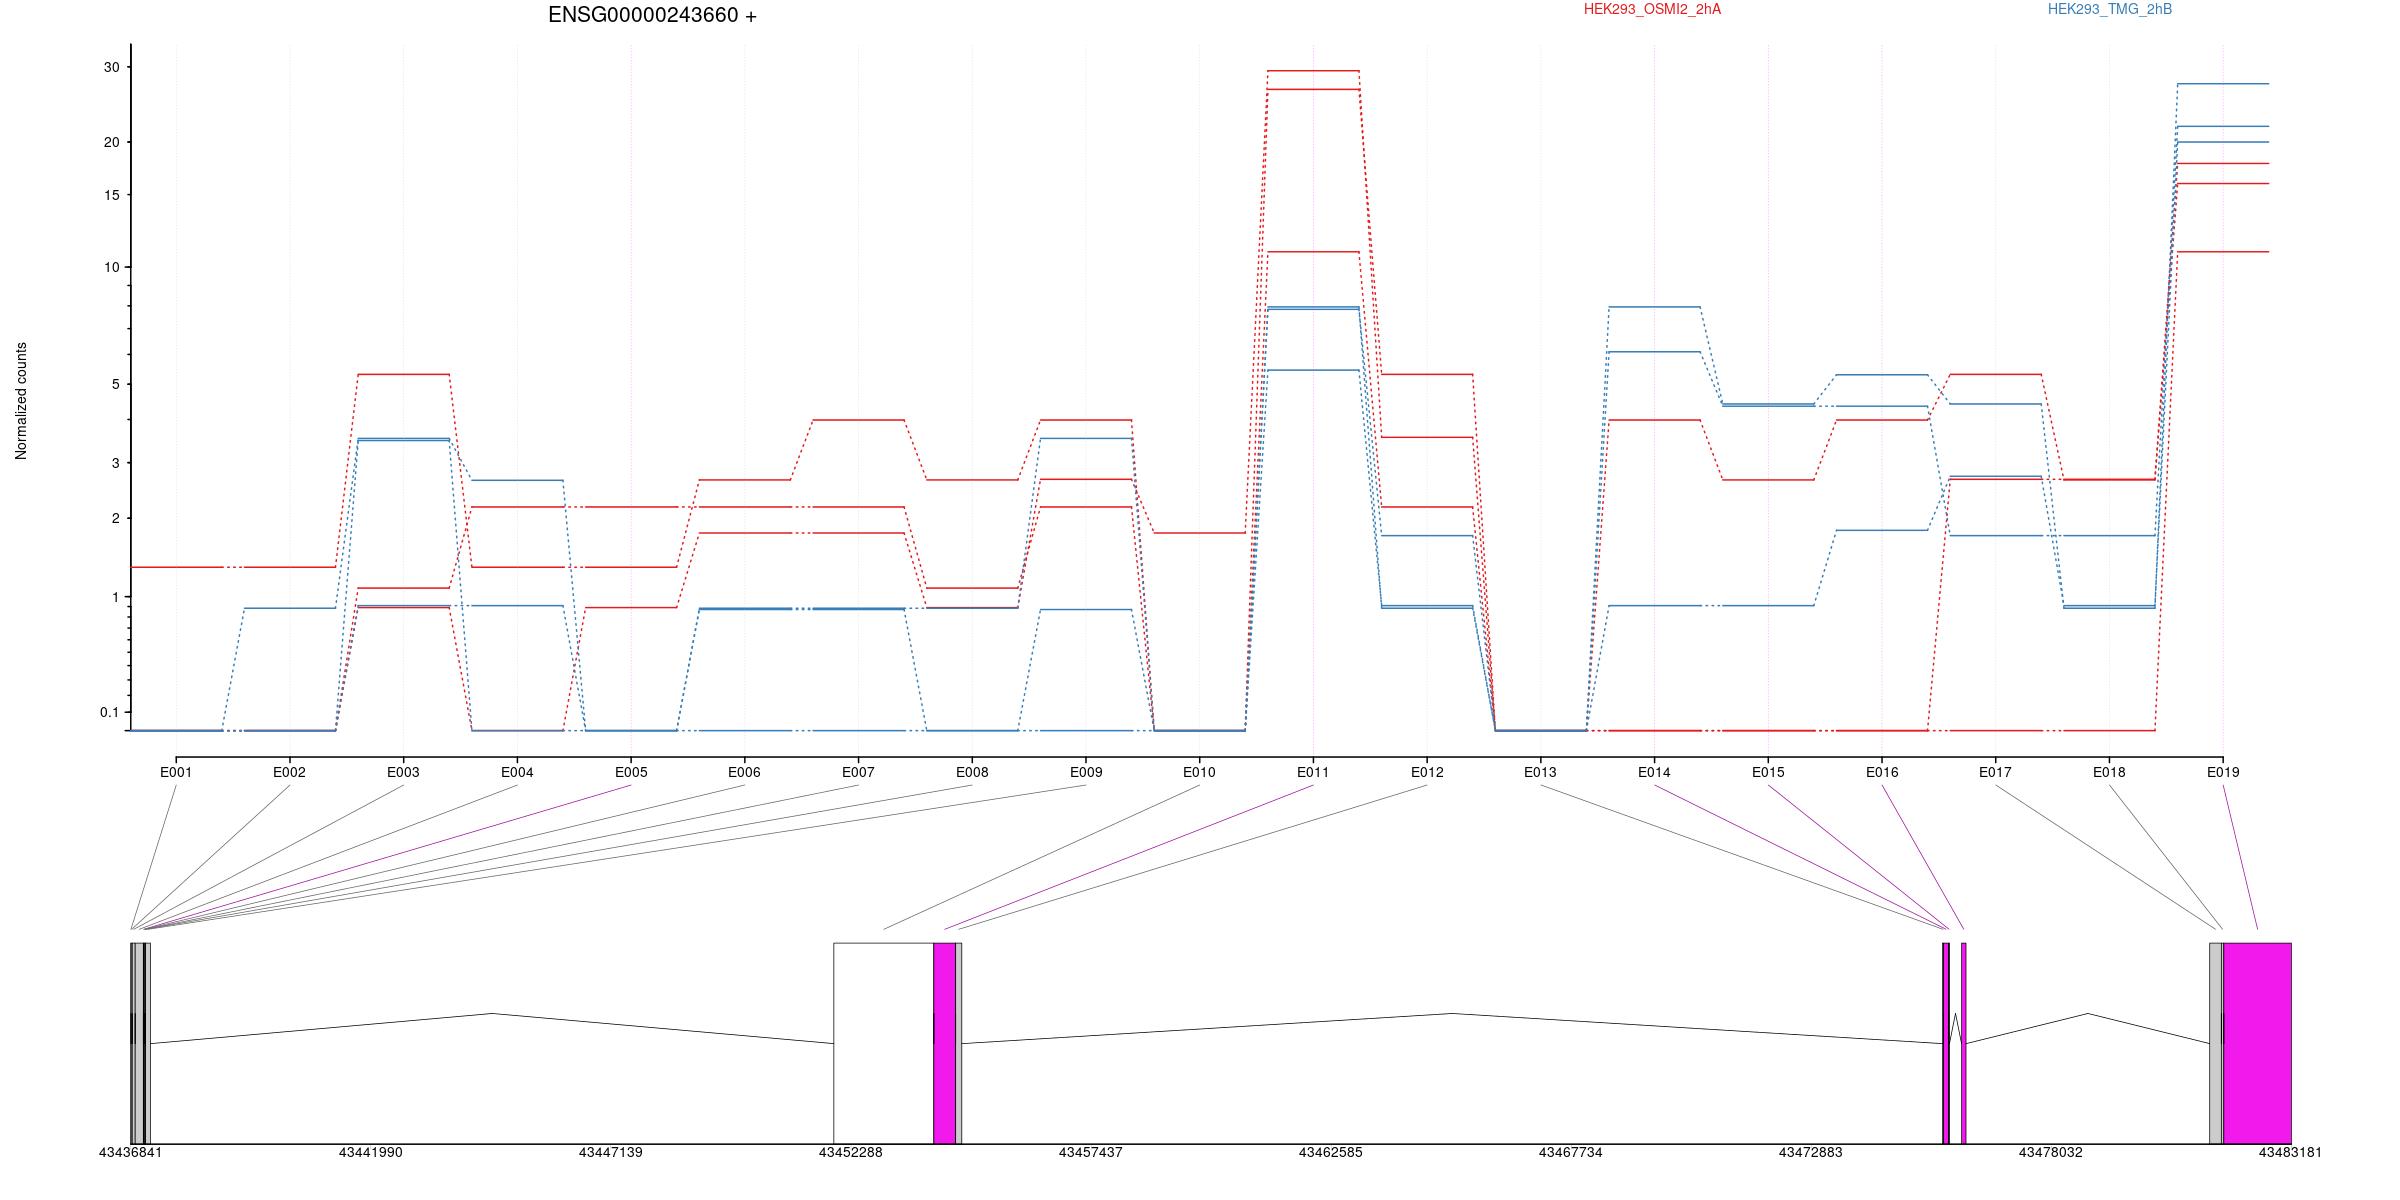The image size is (2400, 1200).
Task: Click genomic coordinate 43462585
Action: [x=1330, y=1152]
